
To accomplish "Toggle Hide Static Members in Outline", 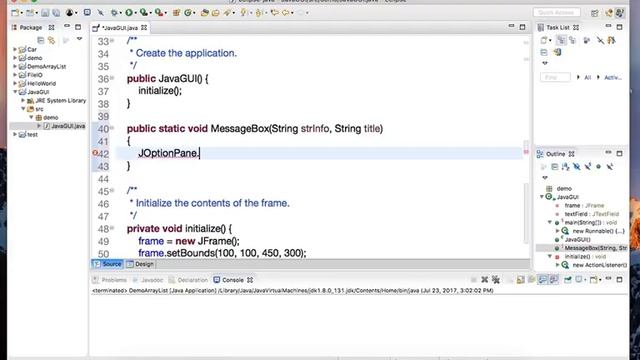I will 587,167.
